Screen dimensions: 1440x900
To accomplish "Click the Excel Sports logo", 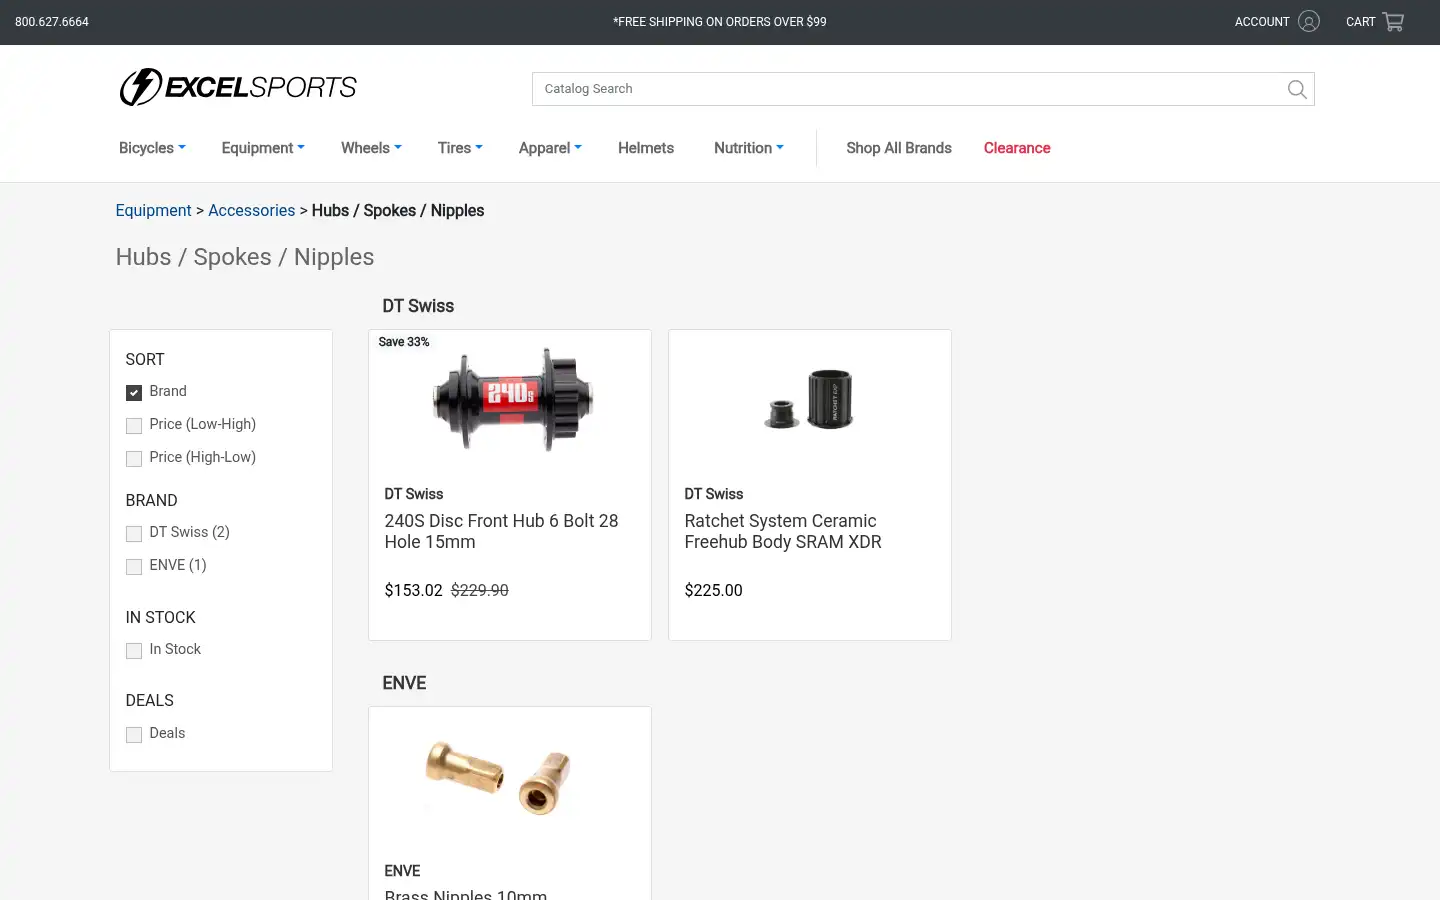I will pos(238,87).
